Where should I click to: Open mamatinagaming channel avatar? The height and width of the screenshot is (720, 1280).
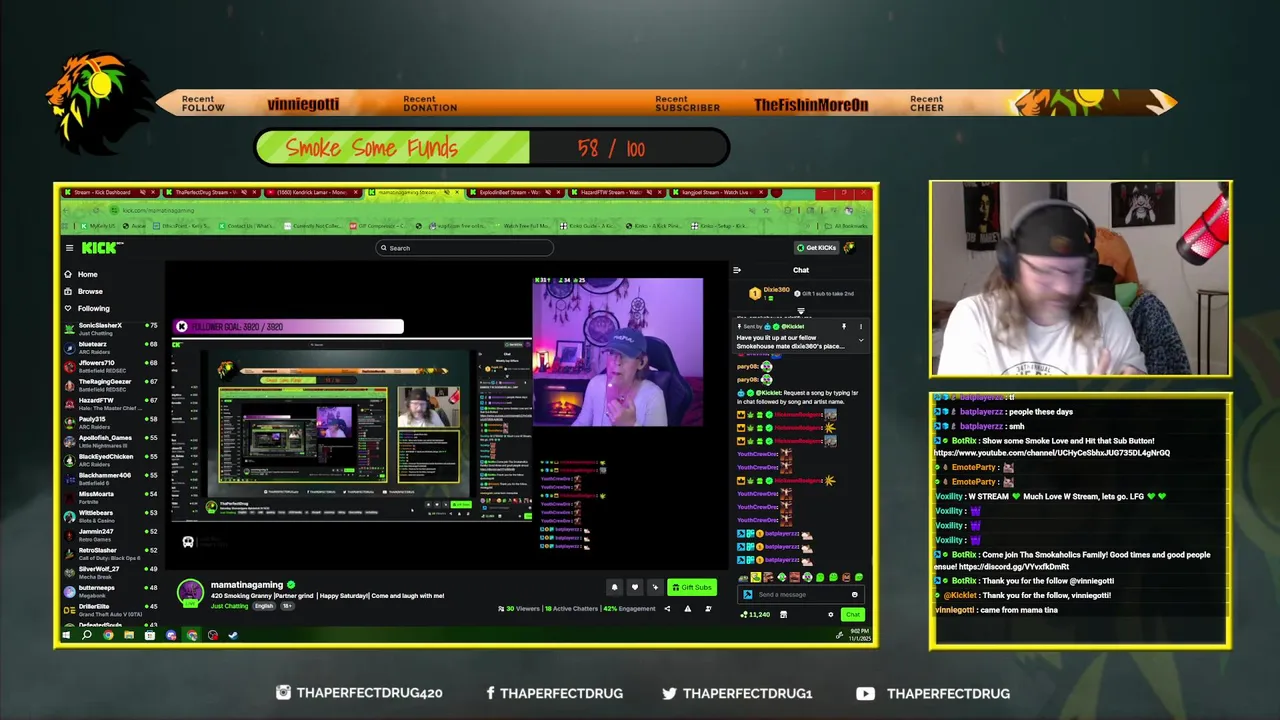coord(191,592)
